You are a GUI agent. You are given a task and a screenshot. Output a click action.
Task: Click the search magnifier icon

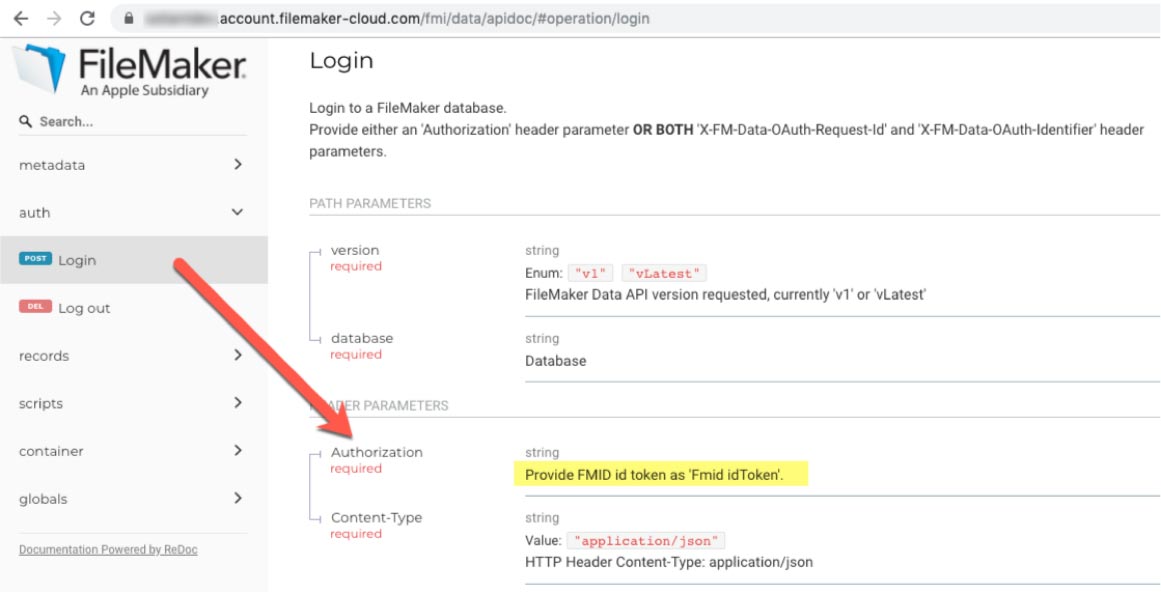pyautogui.click(x=25, y=121)
